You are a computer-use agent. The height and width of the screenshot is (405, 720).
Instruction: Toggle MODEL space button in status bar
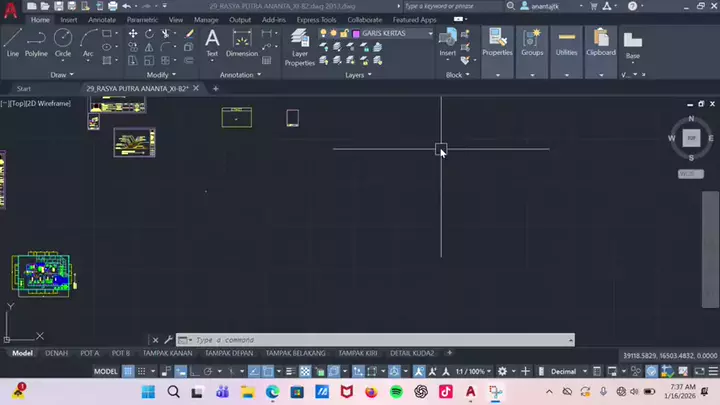(106, 371)
